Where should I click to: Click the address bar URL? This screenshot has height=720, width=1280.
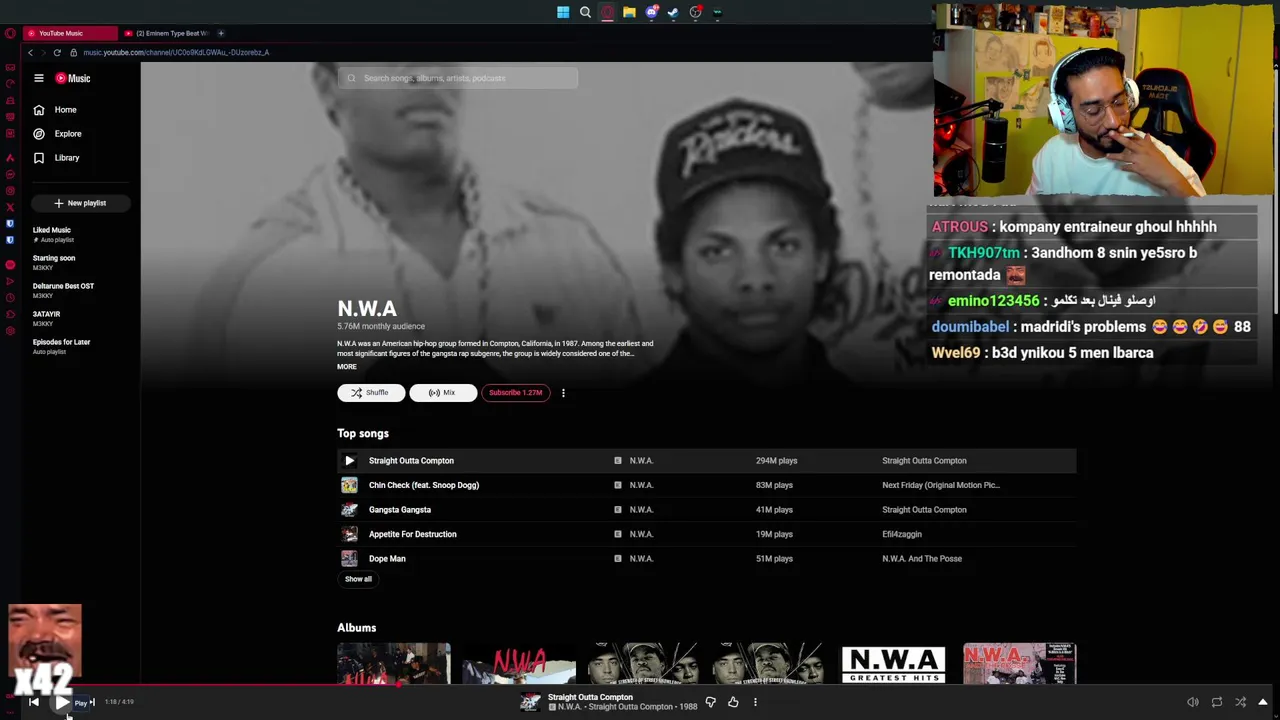pos(176,52)
